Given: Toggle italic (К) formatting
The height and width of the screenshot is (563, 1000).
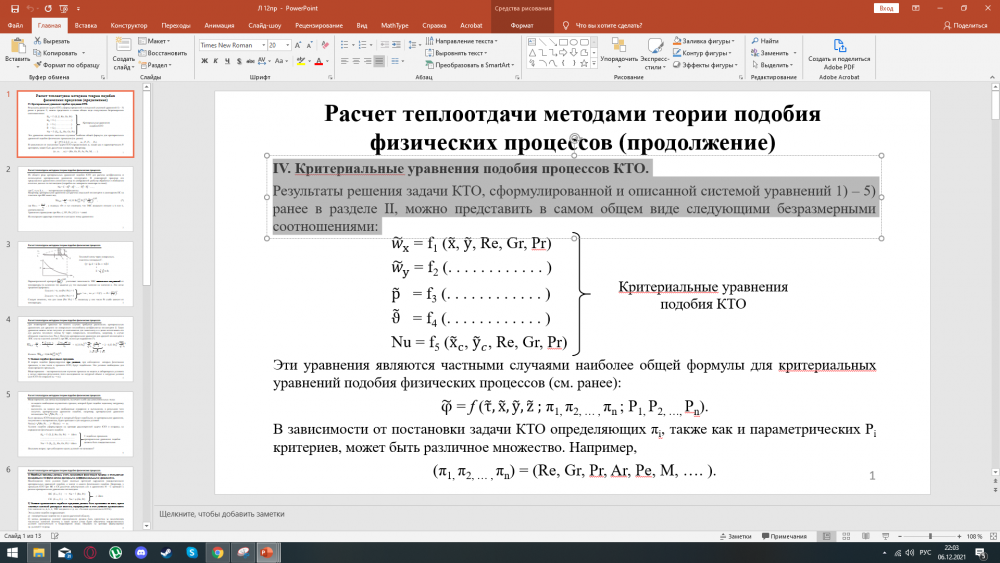Looking at the screenshot, I should click(x=216, y=61).
